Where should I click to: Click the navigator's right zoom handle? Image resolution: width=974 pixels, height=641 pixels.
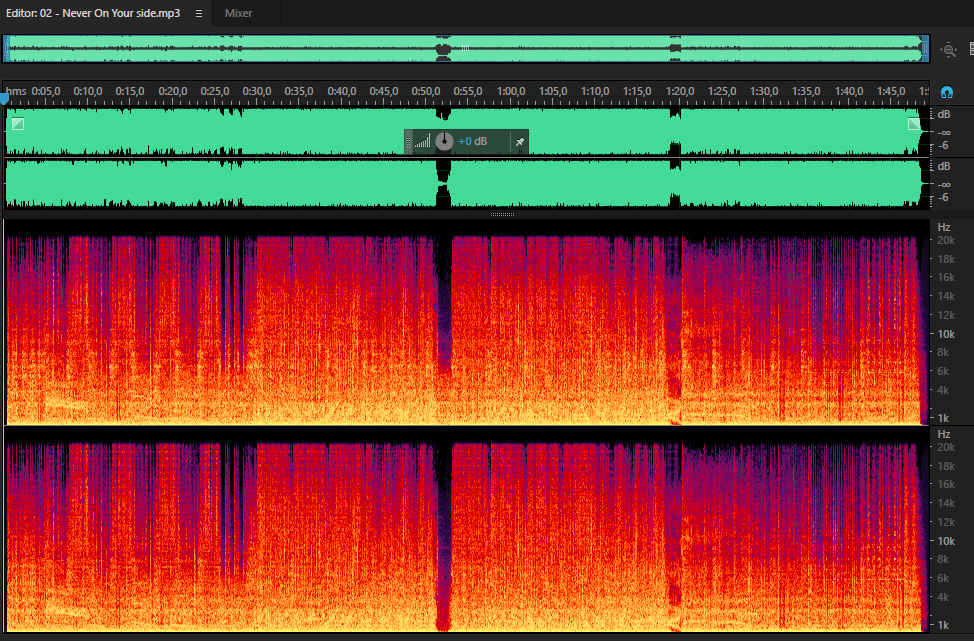(925, 48)
